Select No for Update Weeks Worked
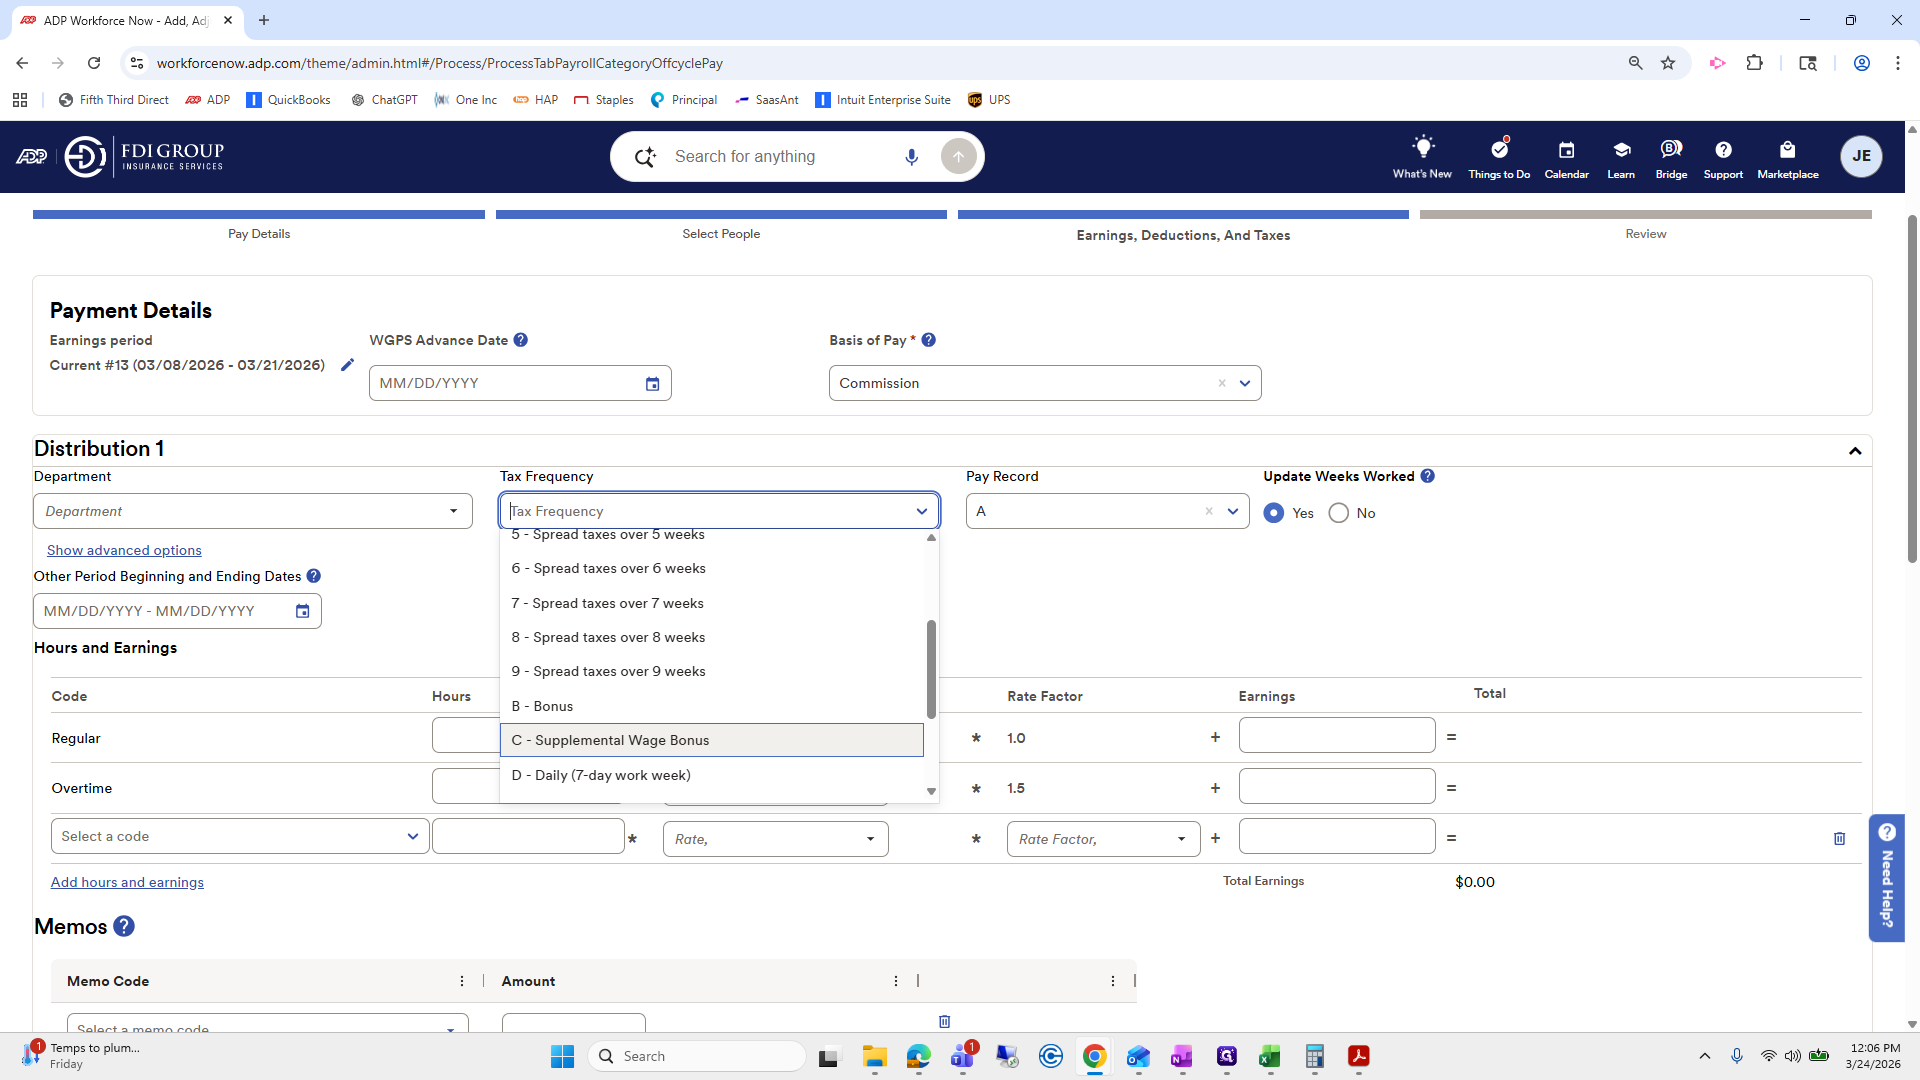Image resolution: width=1920 pixels, height=1080 pixels. point(1338,513)
